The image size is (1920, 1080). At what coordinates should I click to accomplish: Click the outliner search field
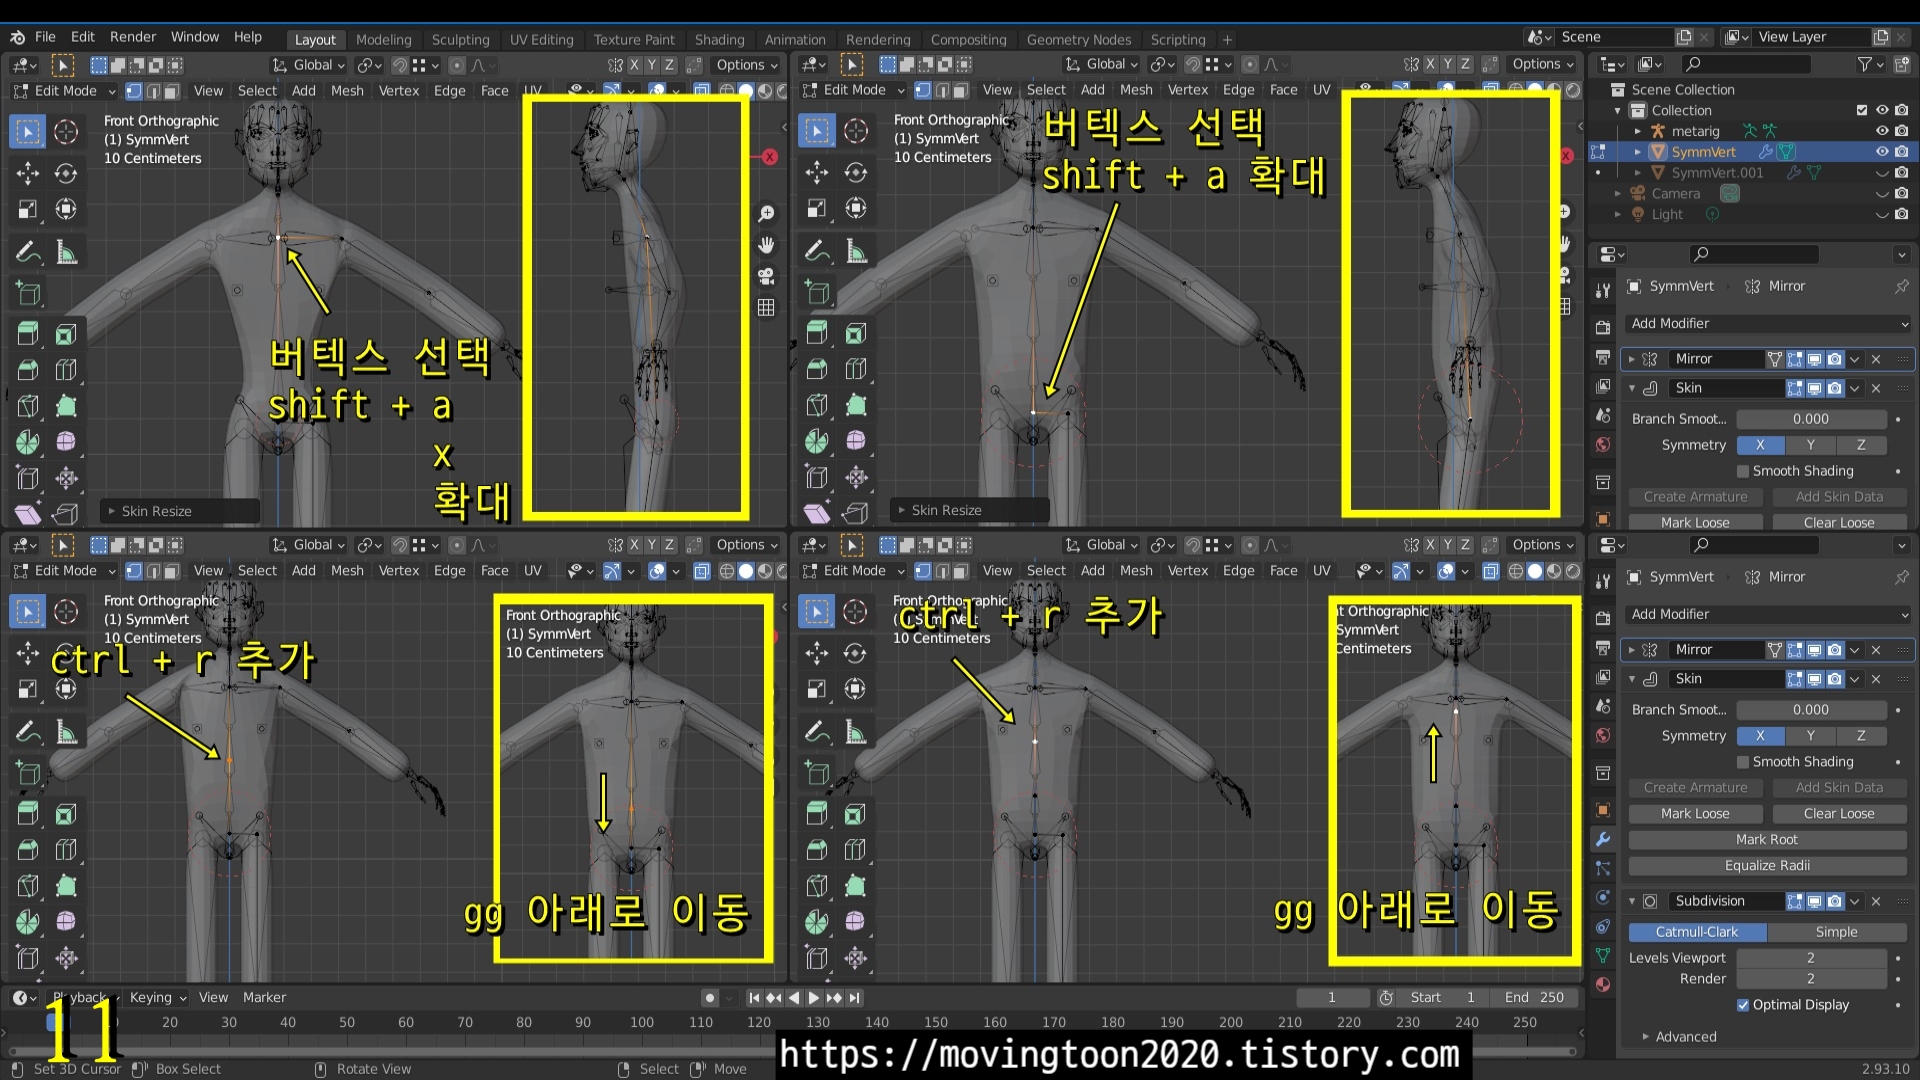point(1746,64)
